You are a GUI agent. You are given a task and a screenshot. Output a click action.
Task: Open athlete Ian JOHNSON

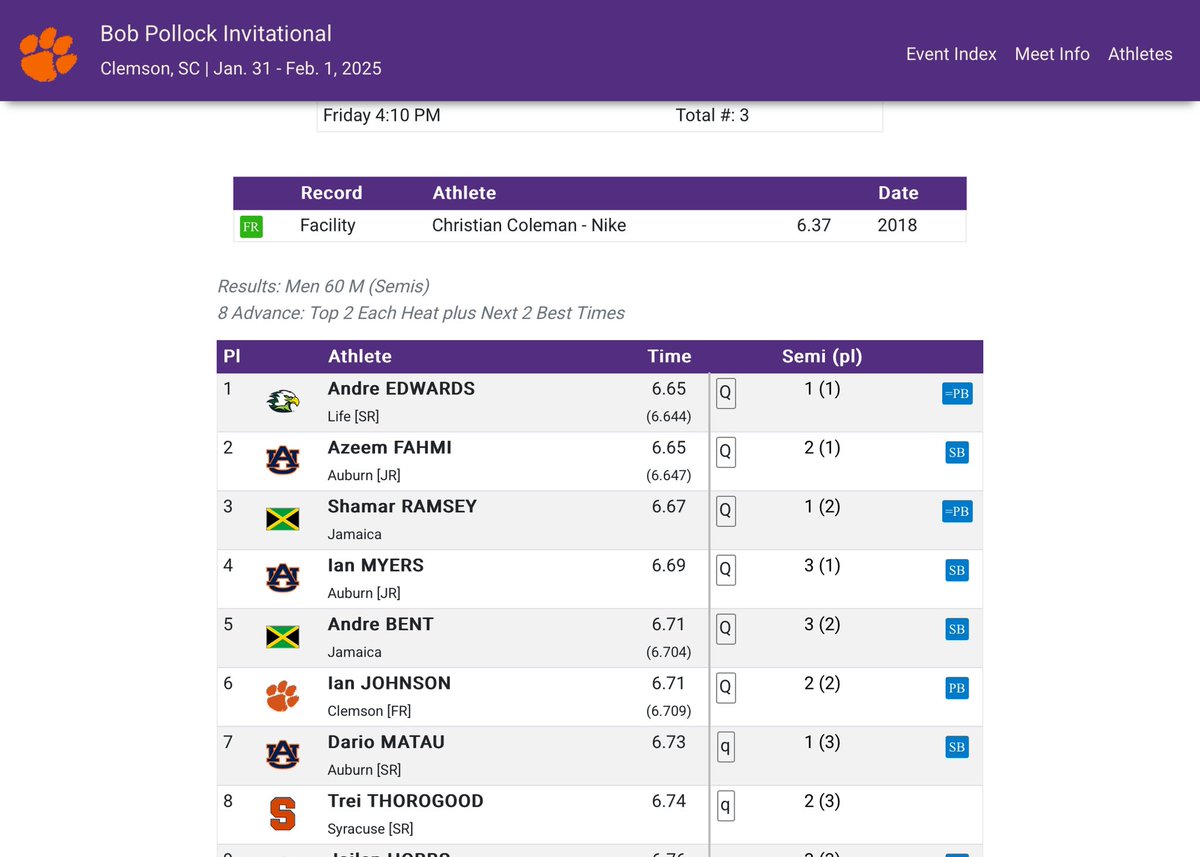(x=389, y=683)
